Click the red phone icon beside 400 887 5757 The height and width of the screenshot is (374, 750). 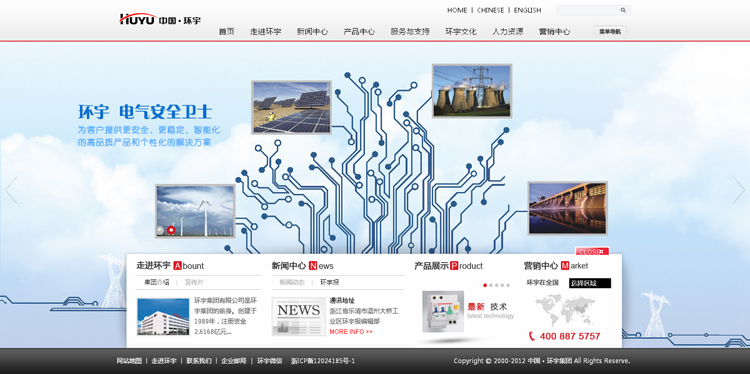531,336
